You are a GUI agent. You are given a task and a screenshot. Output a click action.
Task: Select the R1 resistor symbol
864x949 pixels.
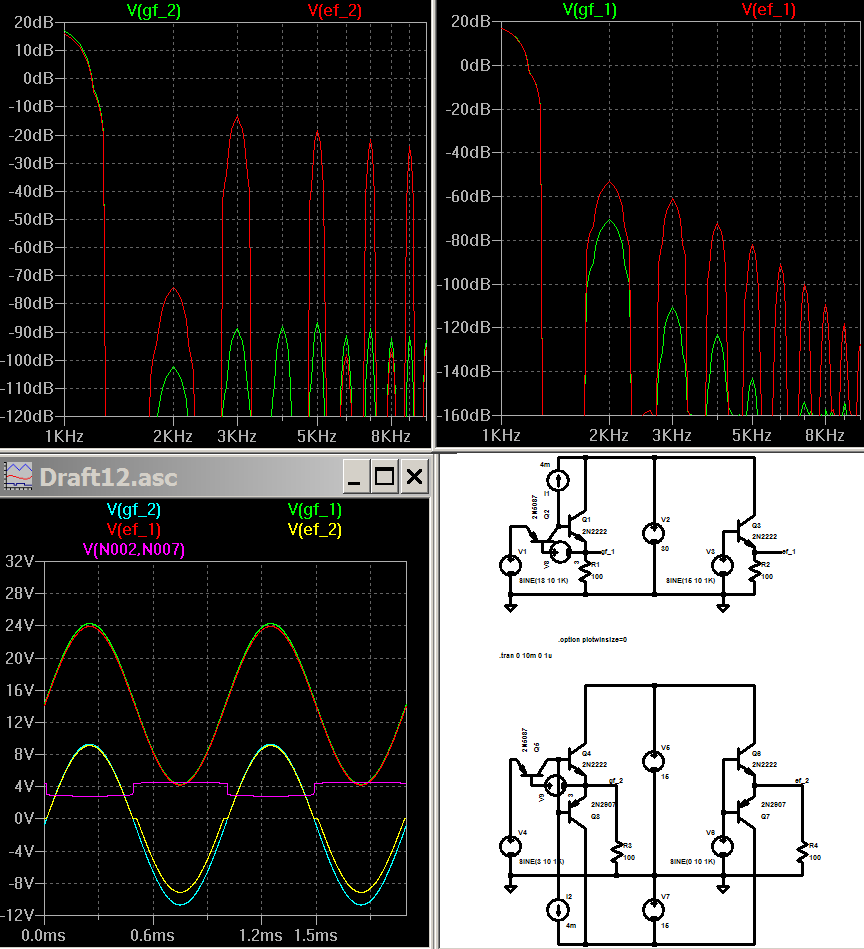tap(584, 571)
